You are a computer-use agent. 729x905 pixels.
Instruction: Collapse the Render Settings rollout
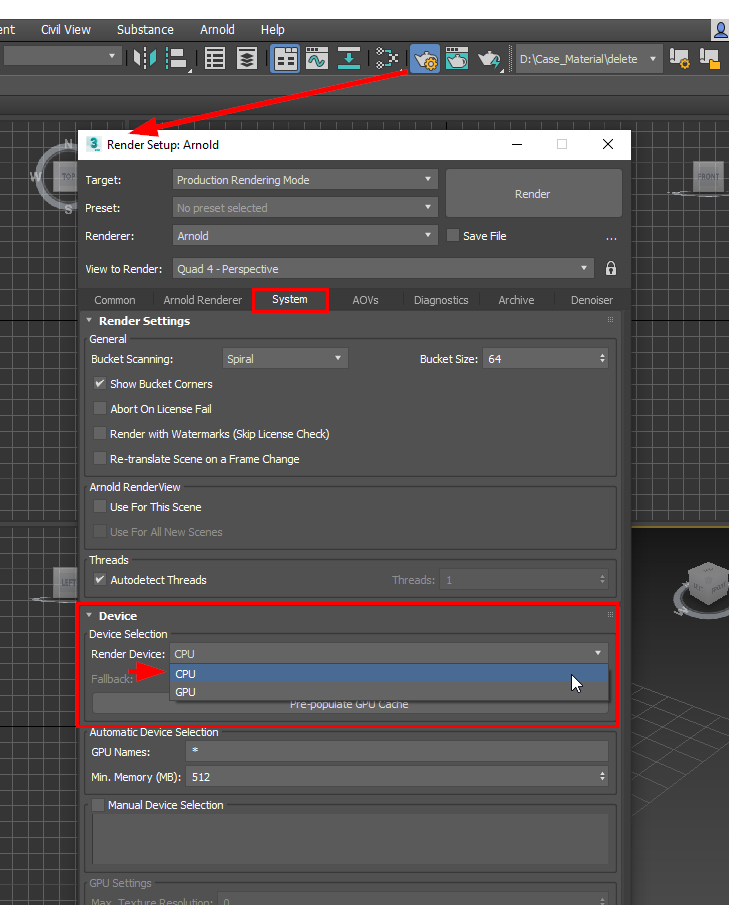tap(89, 320)
